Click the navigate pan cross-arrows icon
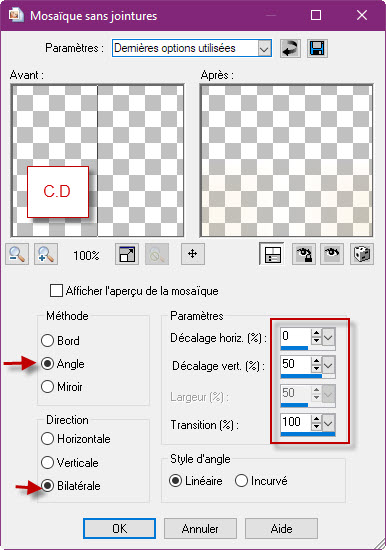Screen dimensions: 386x550 (x=193, y=254)
